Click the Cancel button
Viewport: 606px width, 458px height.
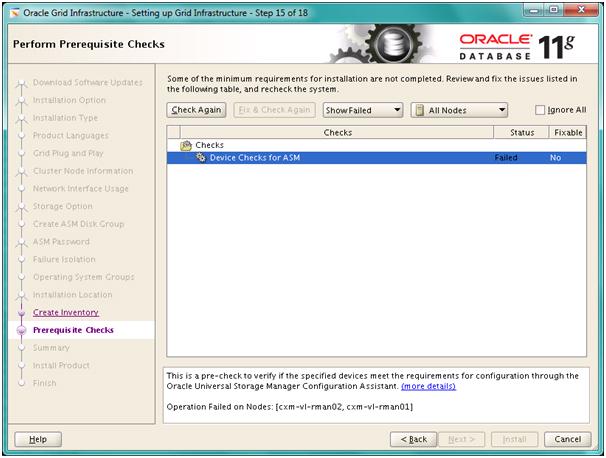coord(567,439)
